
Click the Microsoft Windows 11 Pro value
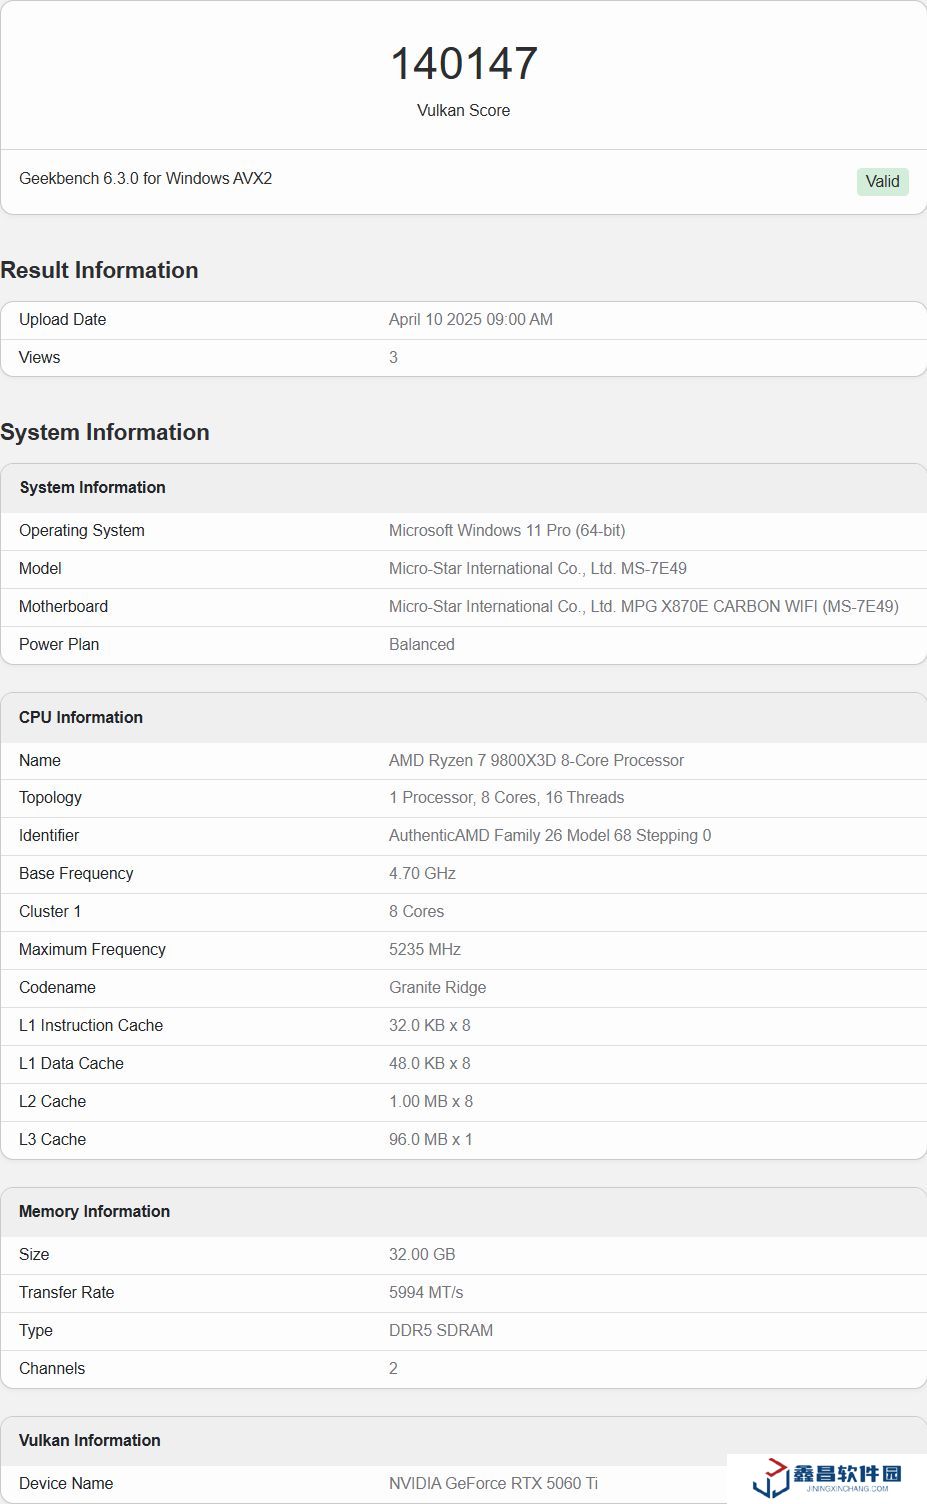(x=506, y=530)
